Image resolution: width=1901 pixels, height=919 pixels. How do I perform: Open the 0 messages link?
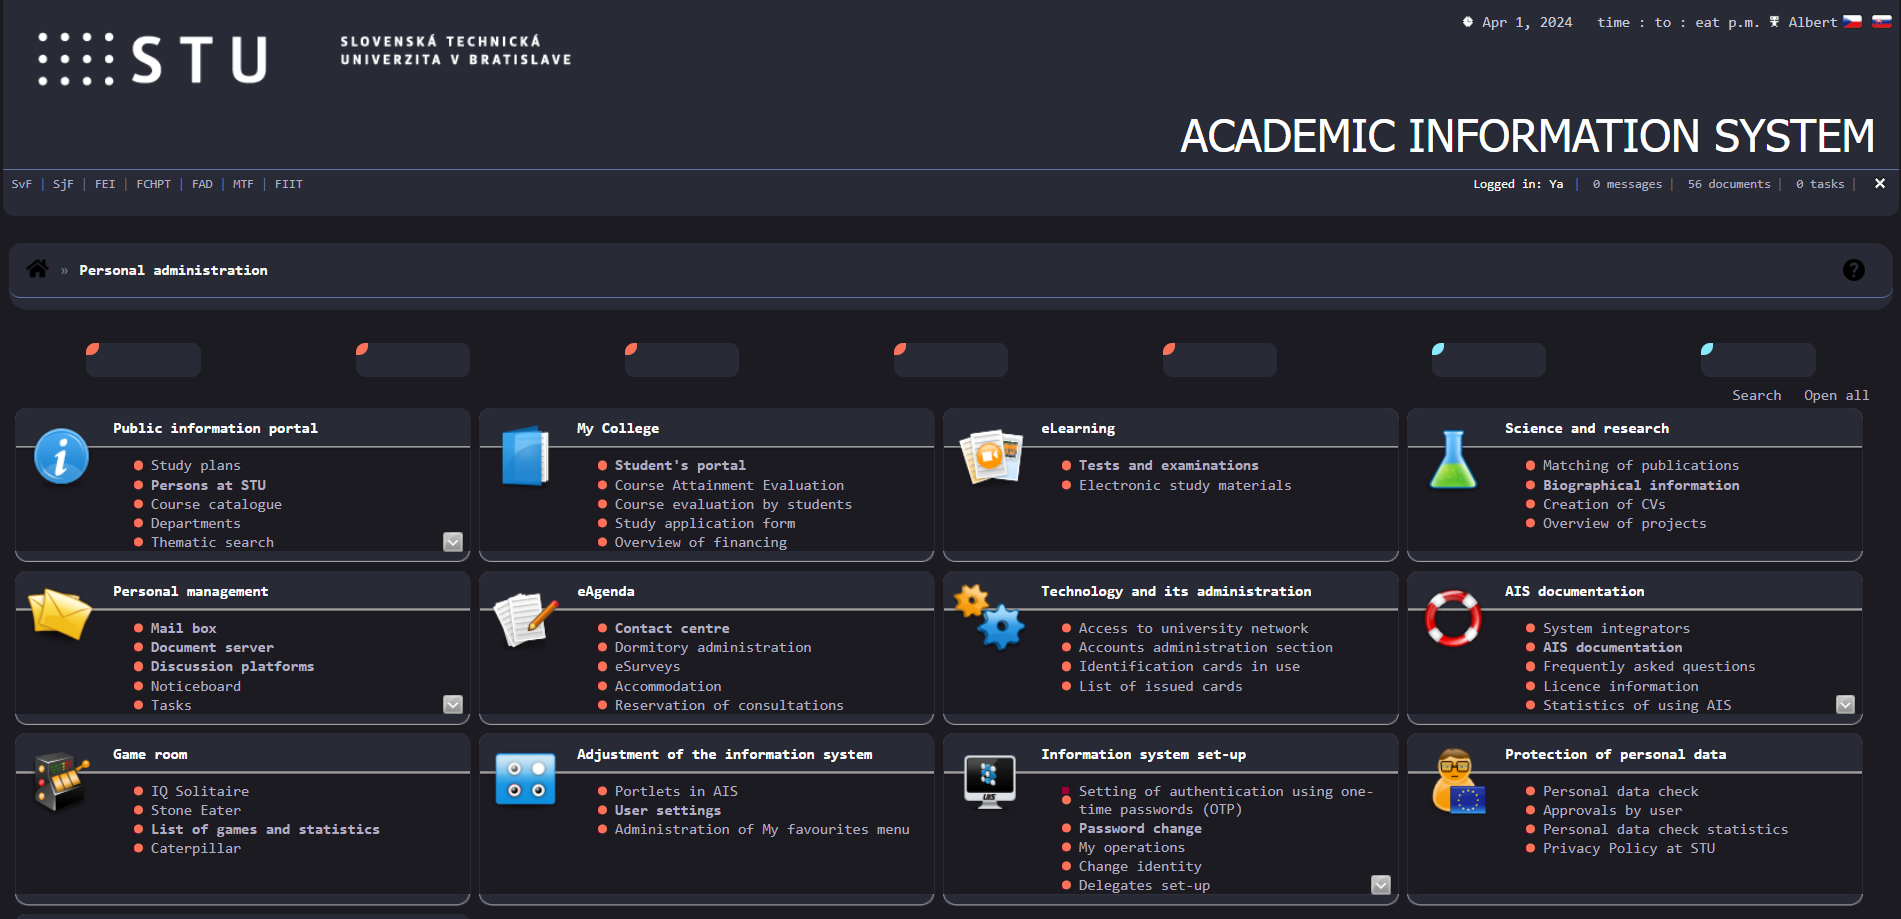[x=1627, y=184]
